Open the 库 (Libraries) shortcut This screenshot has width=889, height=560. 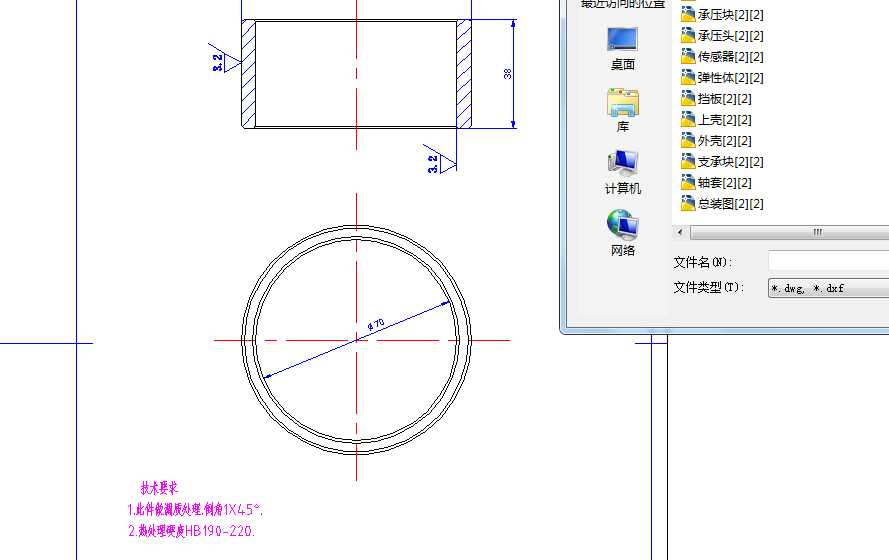pos(623,111)
